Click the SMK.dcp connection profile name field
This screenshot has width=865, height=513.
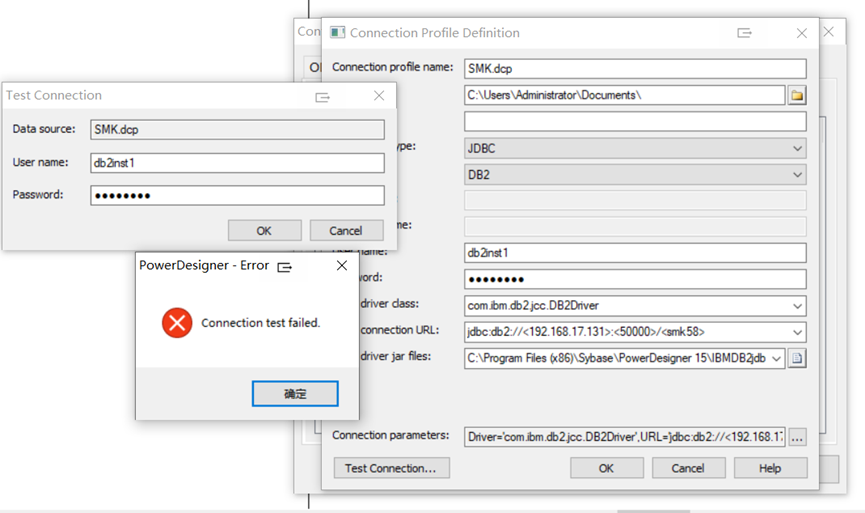635,69
